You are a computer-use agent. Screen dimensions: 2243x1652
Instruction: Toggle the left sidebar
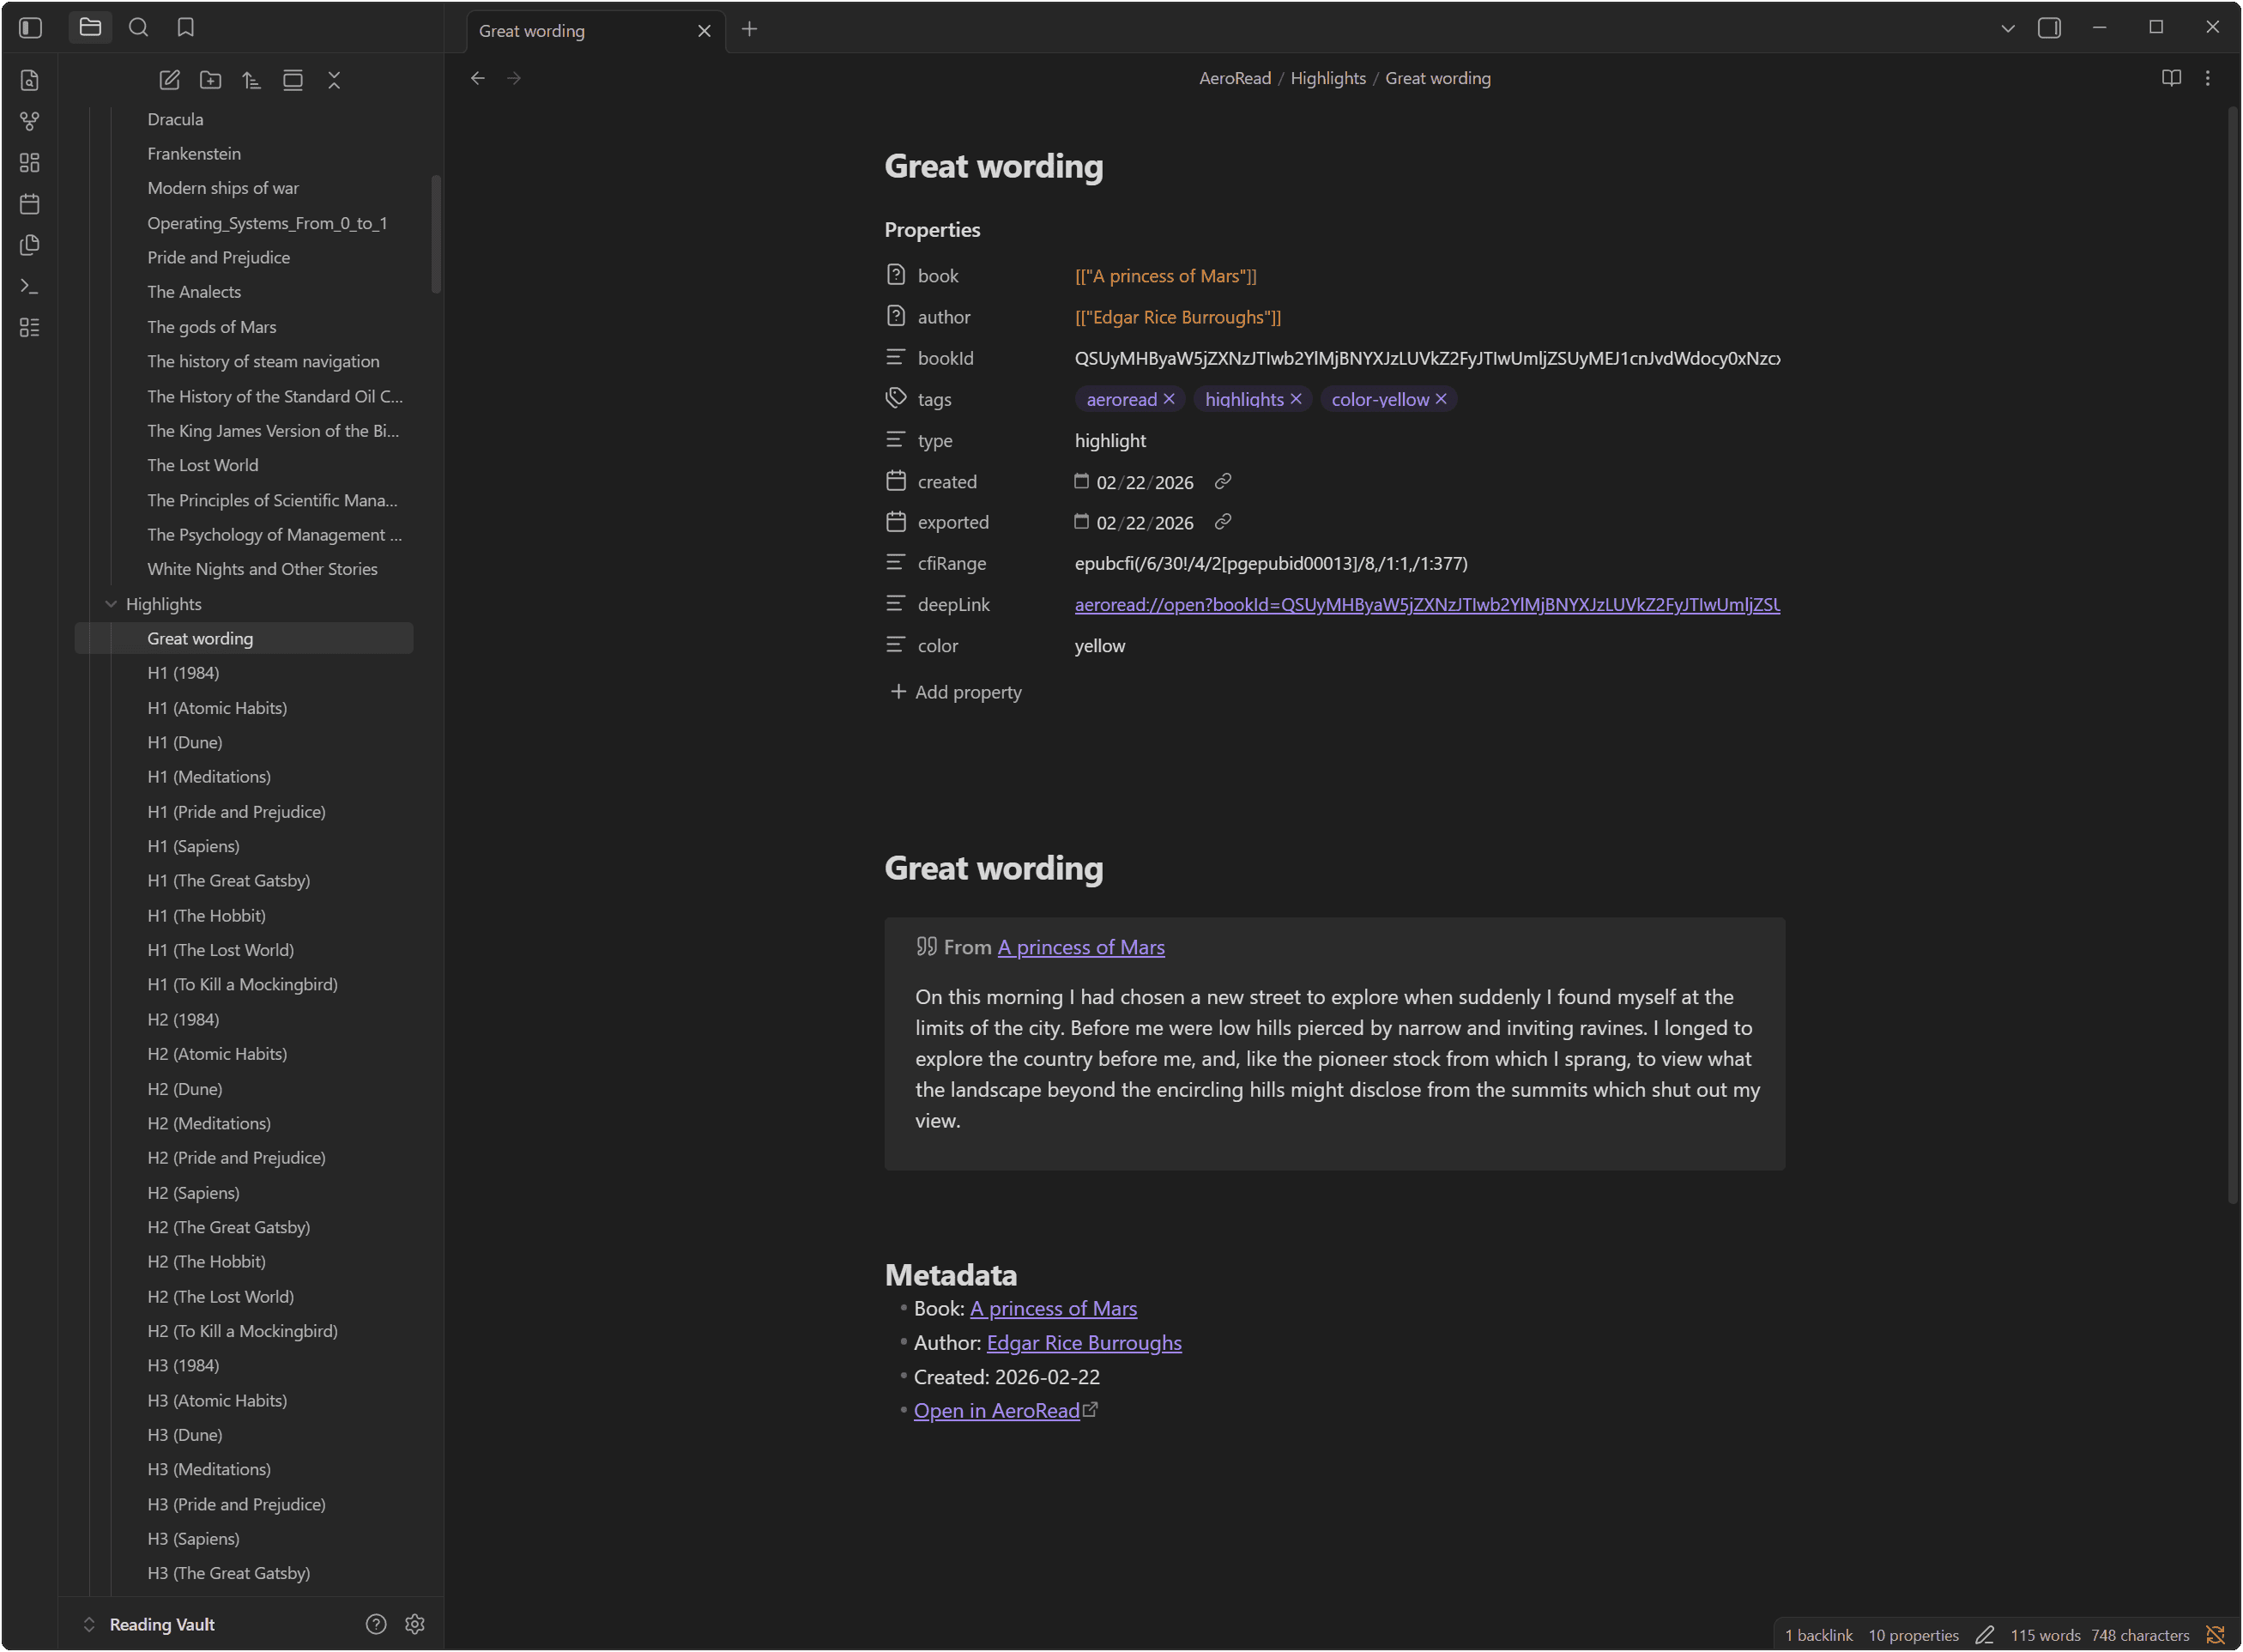click(31, 28)
